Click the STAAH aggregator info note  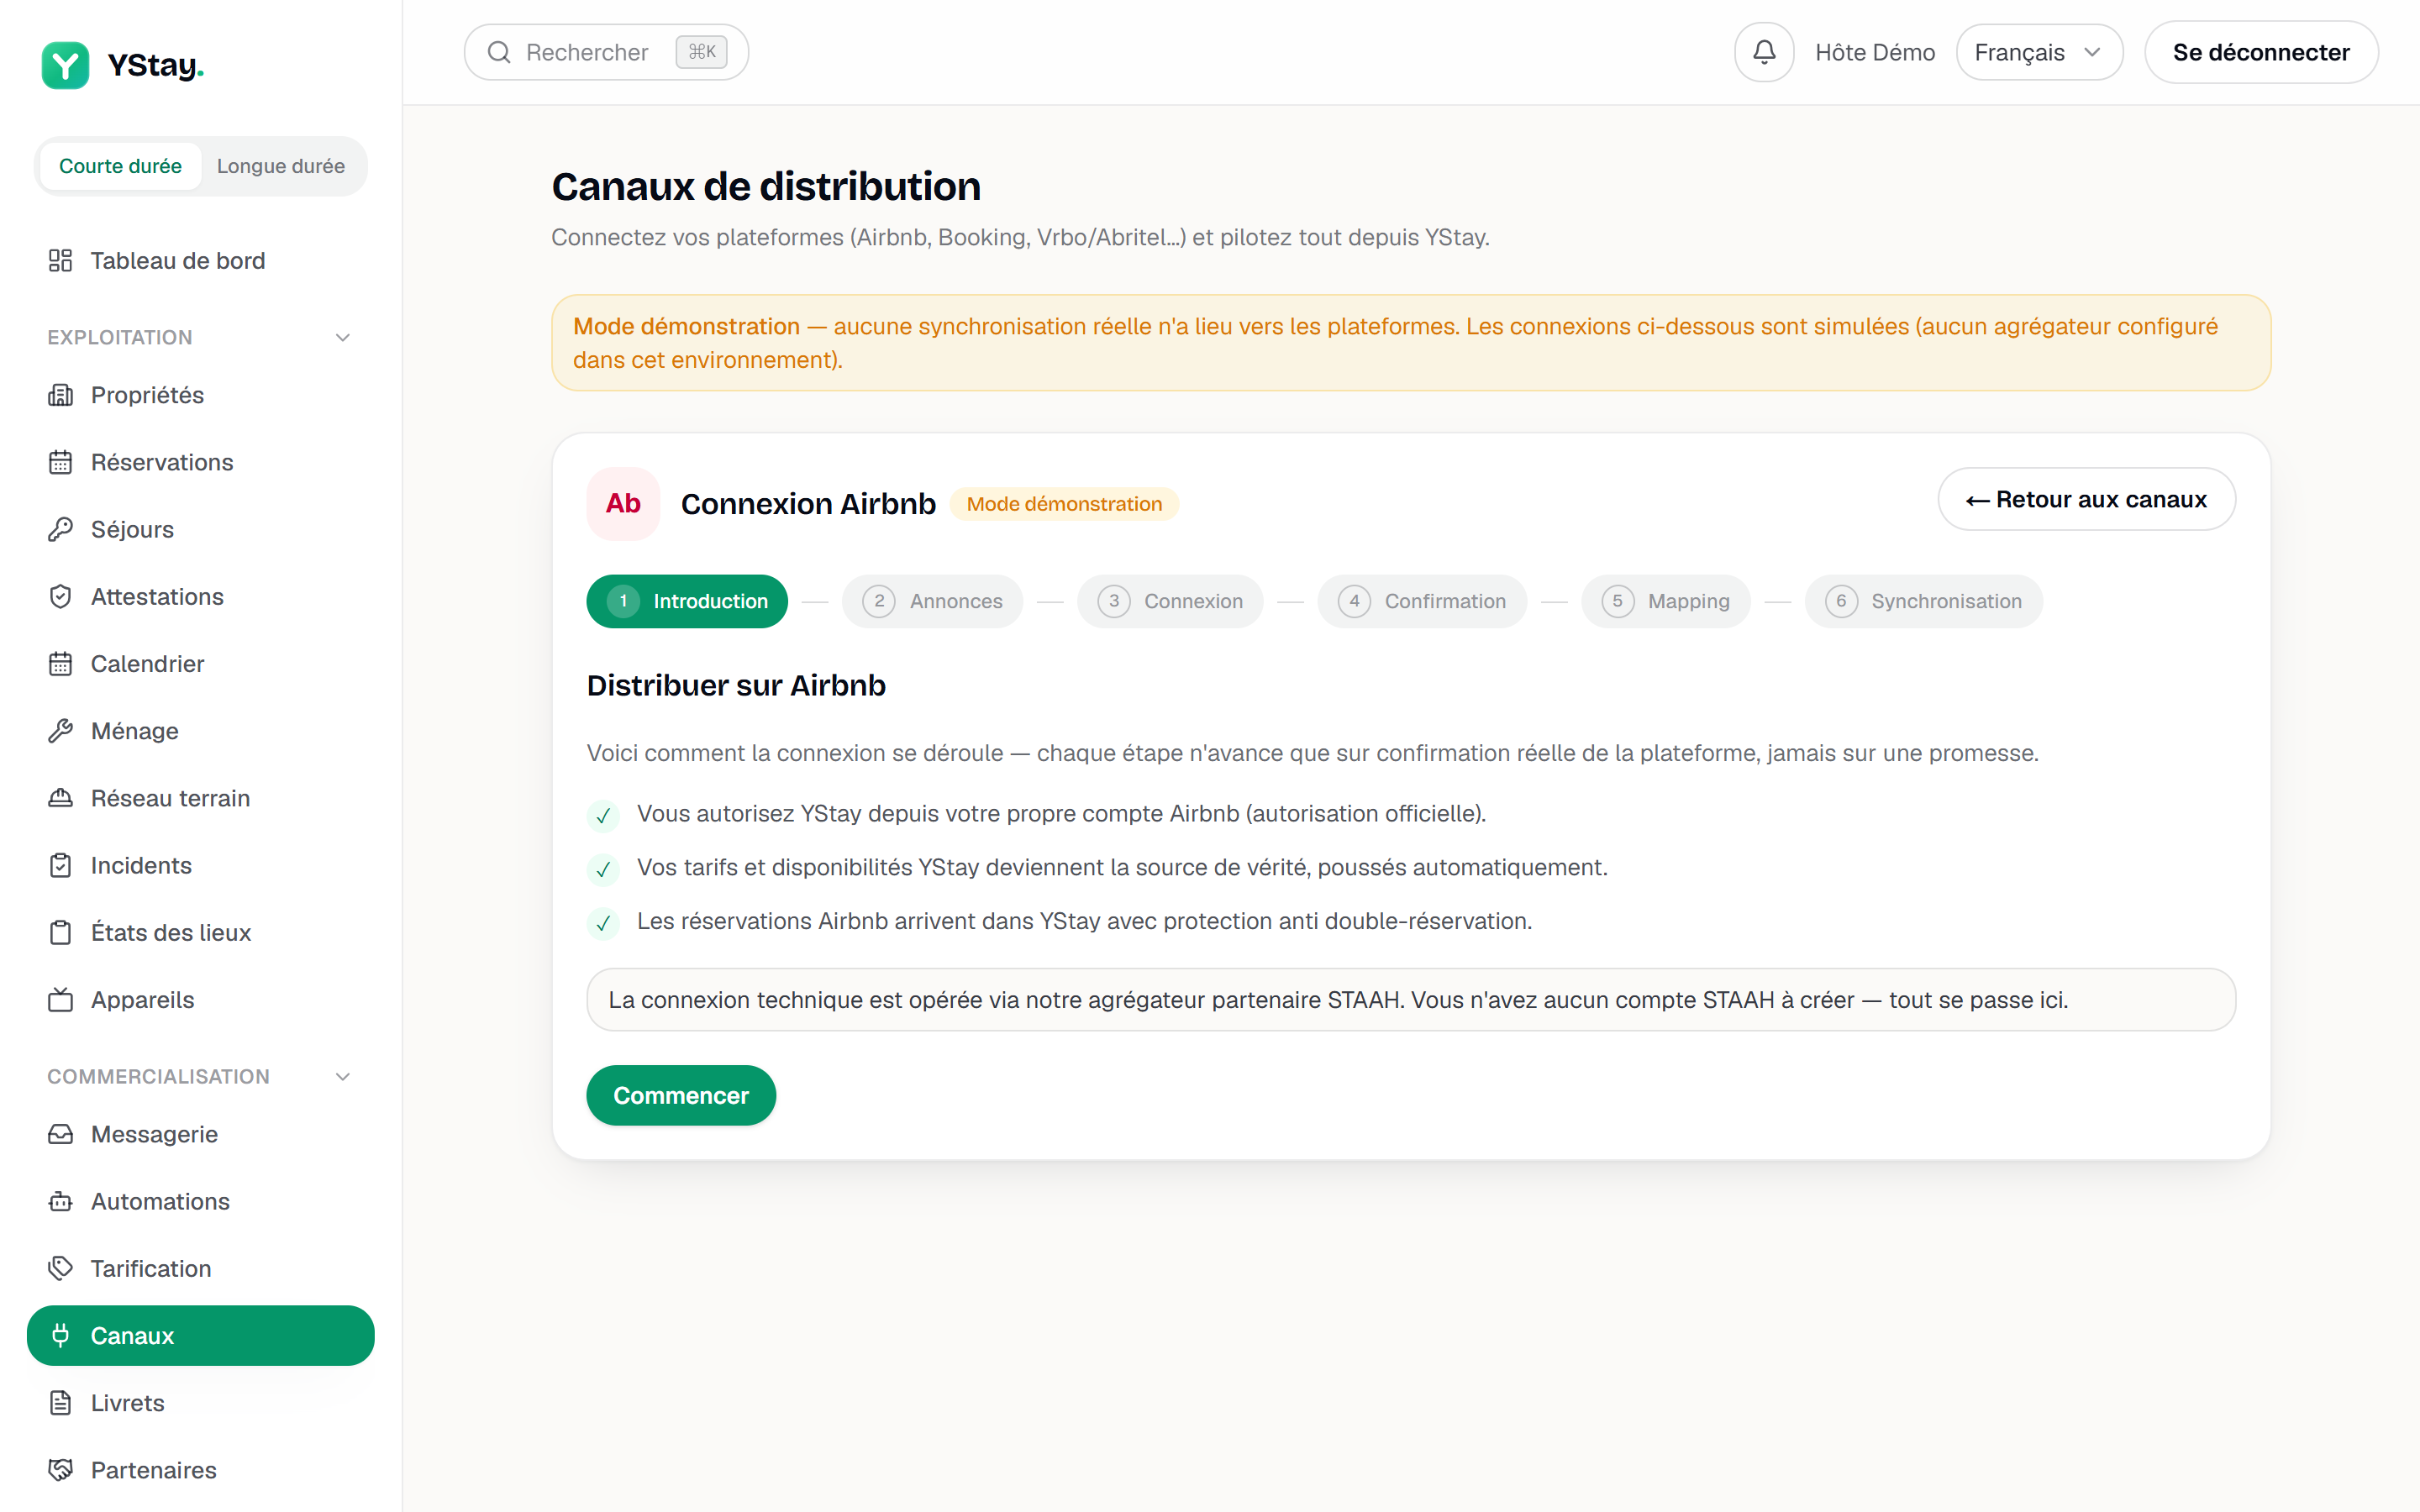point(1411,1000)
